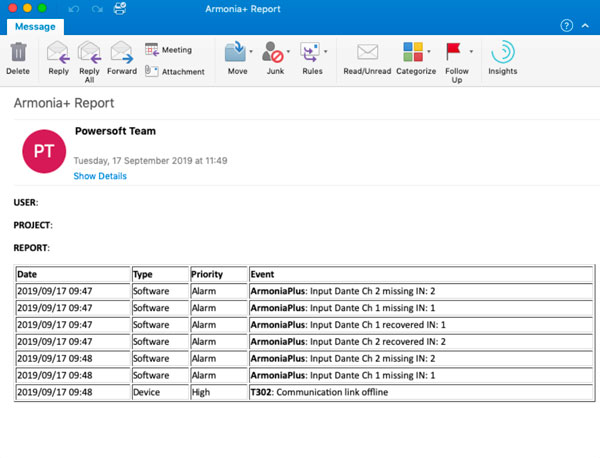The width and height of the screenshot is (600, 458).
Task: Expand the Follow Up dropdown arrow
Action: [x=471, y=51]
